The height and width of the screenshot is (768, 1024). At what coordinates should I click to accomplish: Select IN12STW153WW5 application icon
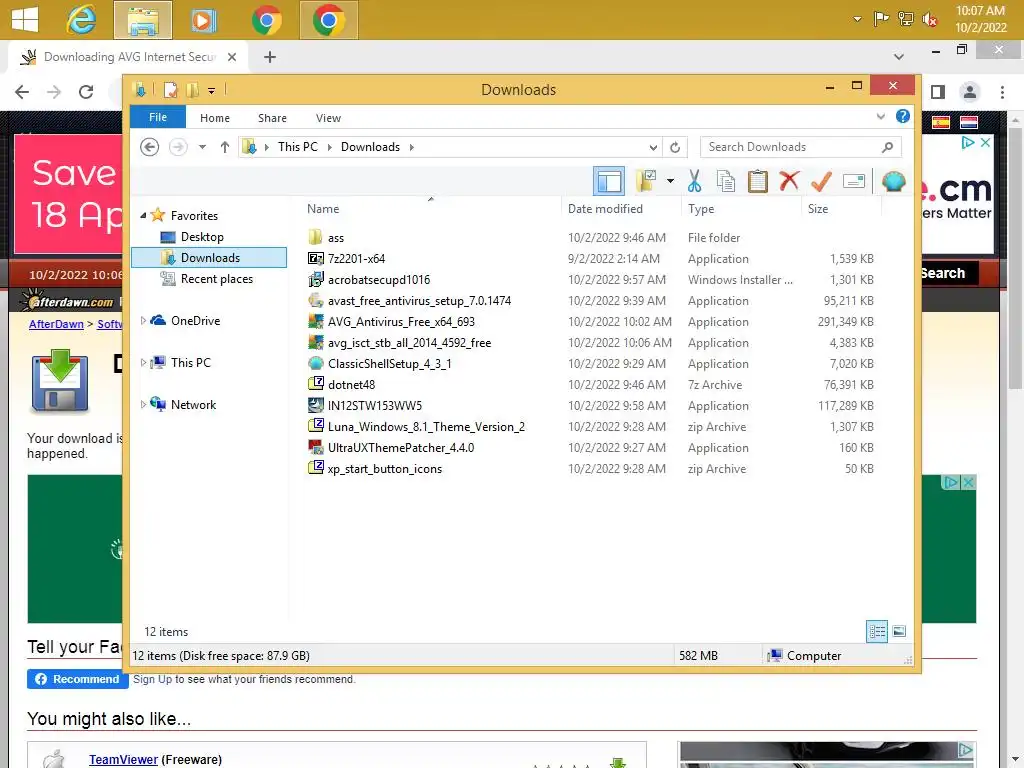315,406
